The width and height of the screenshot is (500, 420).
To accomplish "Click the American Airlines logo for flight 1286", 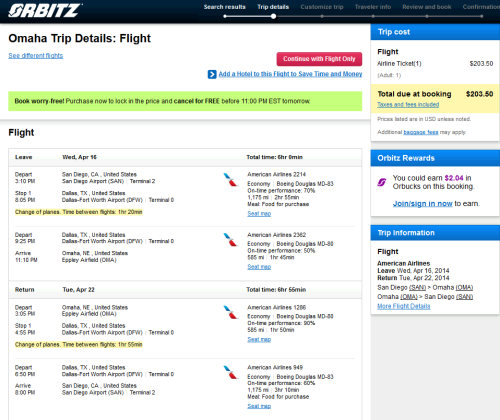I will pos(230,312).
